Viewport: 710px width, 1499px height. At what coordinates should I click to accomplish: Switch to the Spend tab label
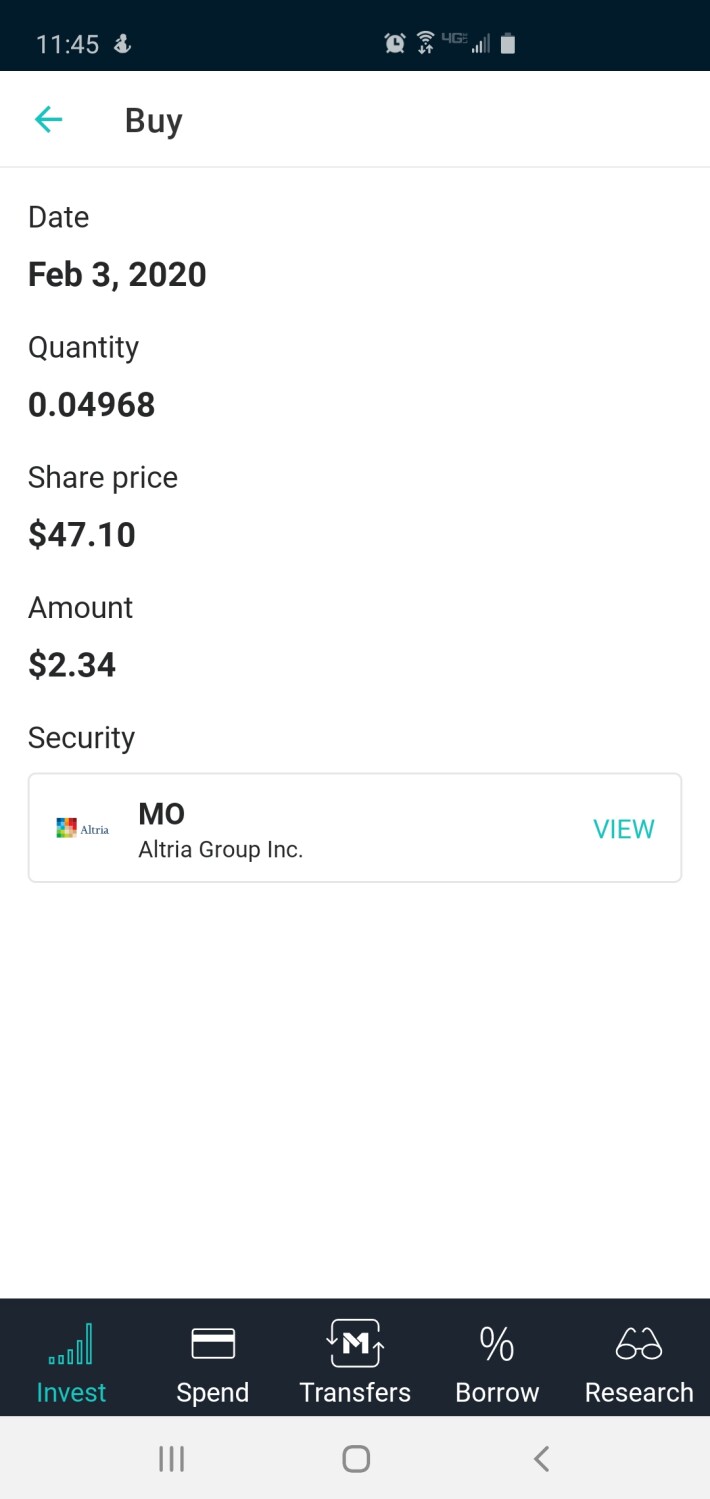[213, 1393]
